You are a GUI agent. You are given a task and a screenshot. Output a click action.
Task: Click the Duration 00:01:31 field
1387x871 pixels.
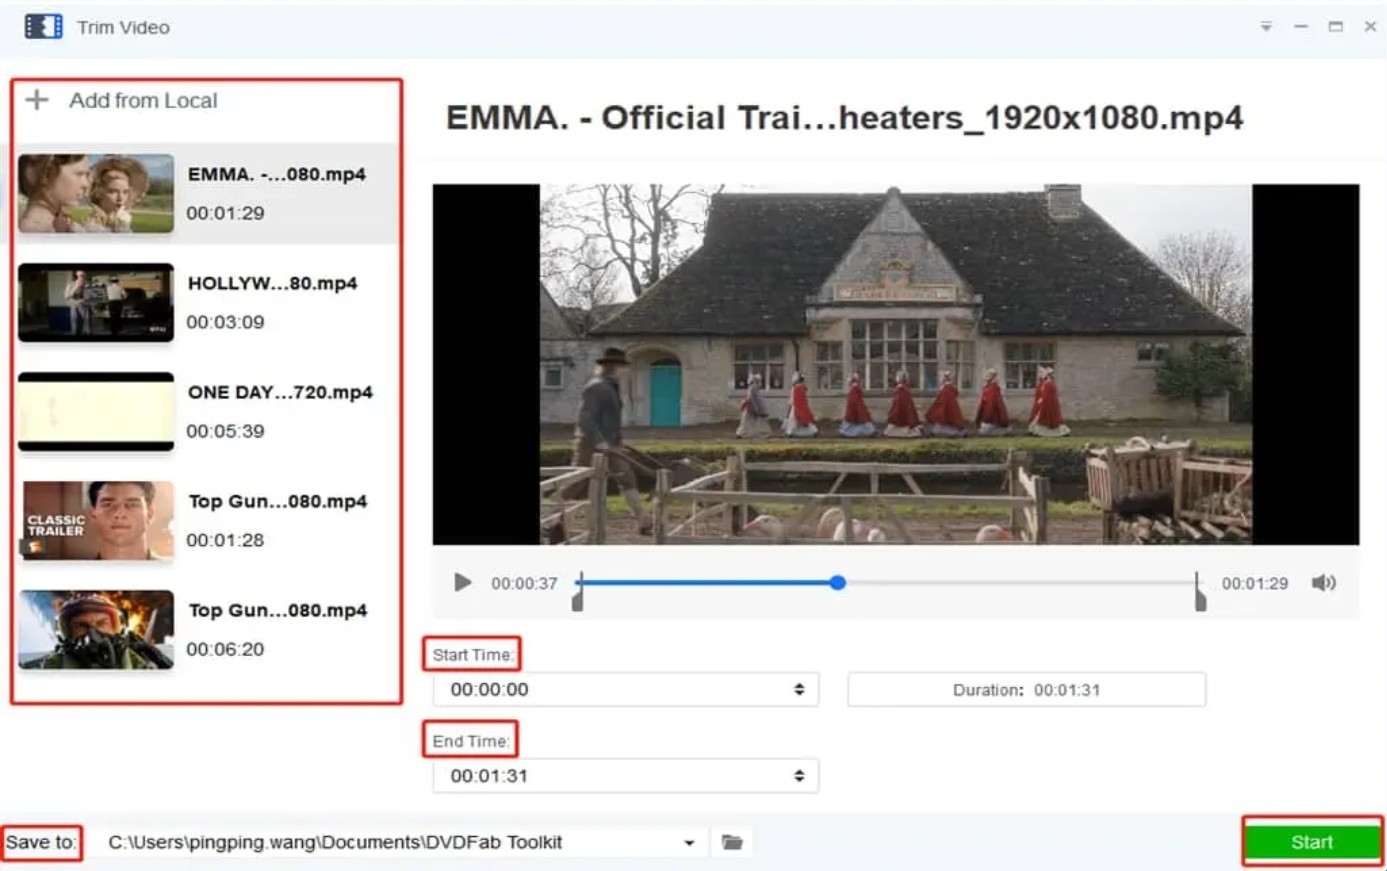[1026, 690]
